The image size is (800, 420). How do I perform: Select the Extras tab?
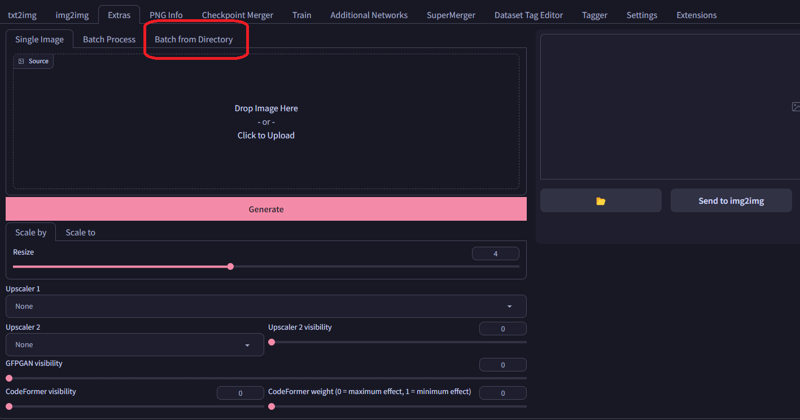point(119,15)
